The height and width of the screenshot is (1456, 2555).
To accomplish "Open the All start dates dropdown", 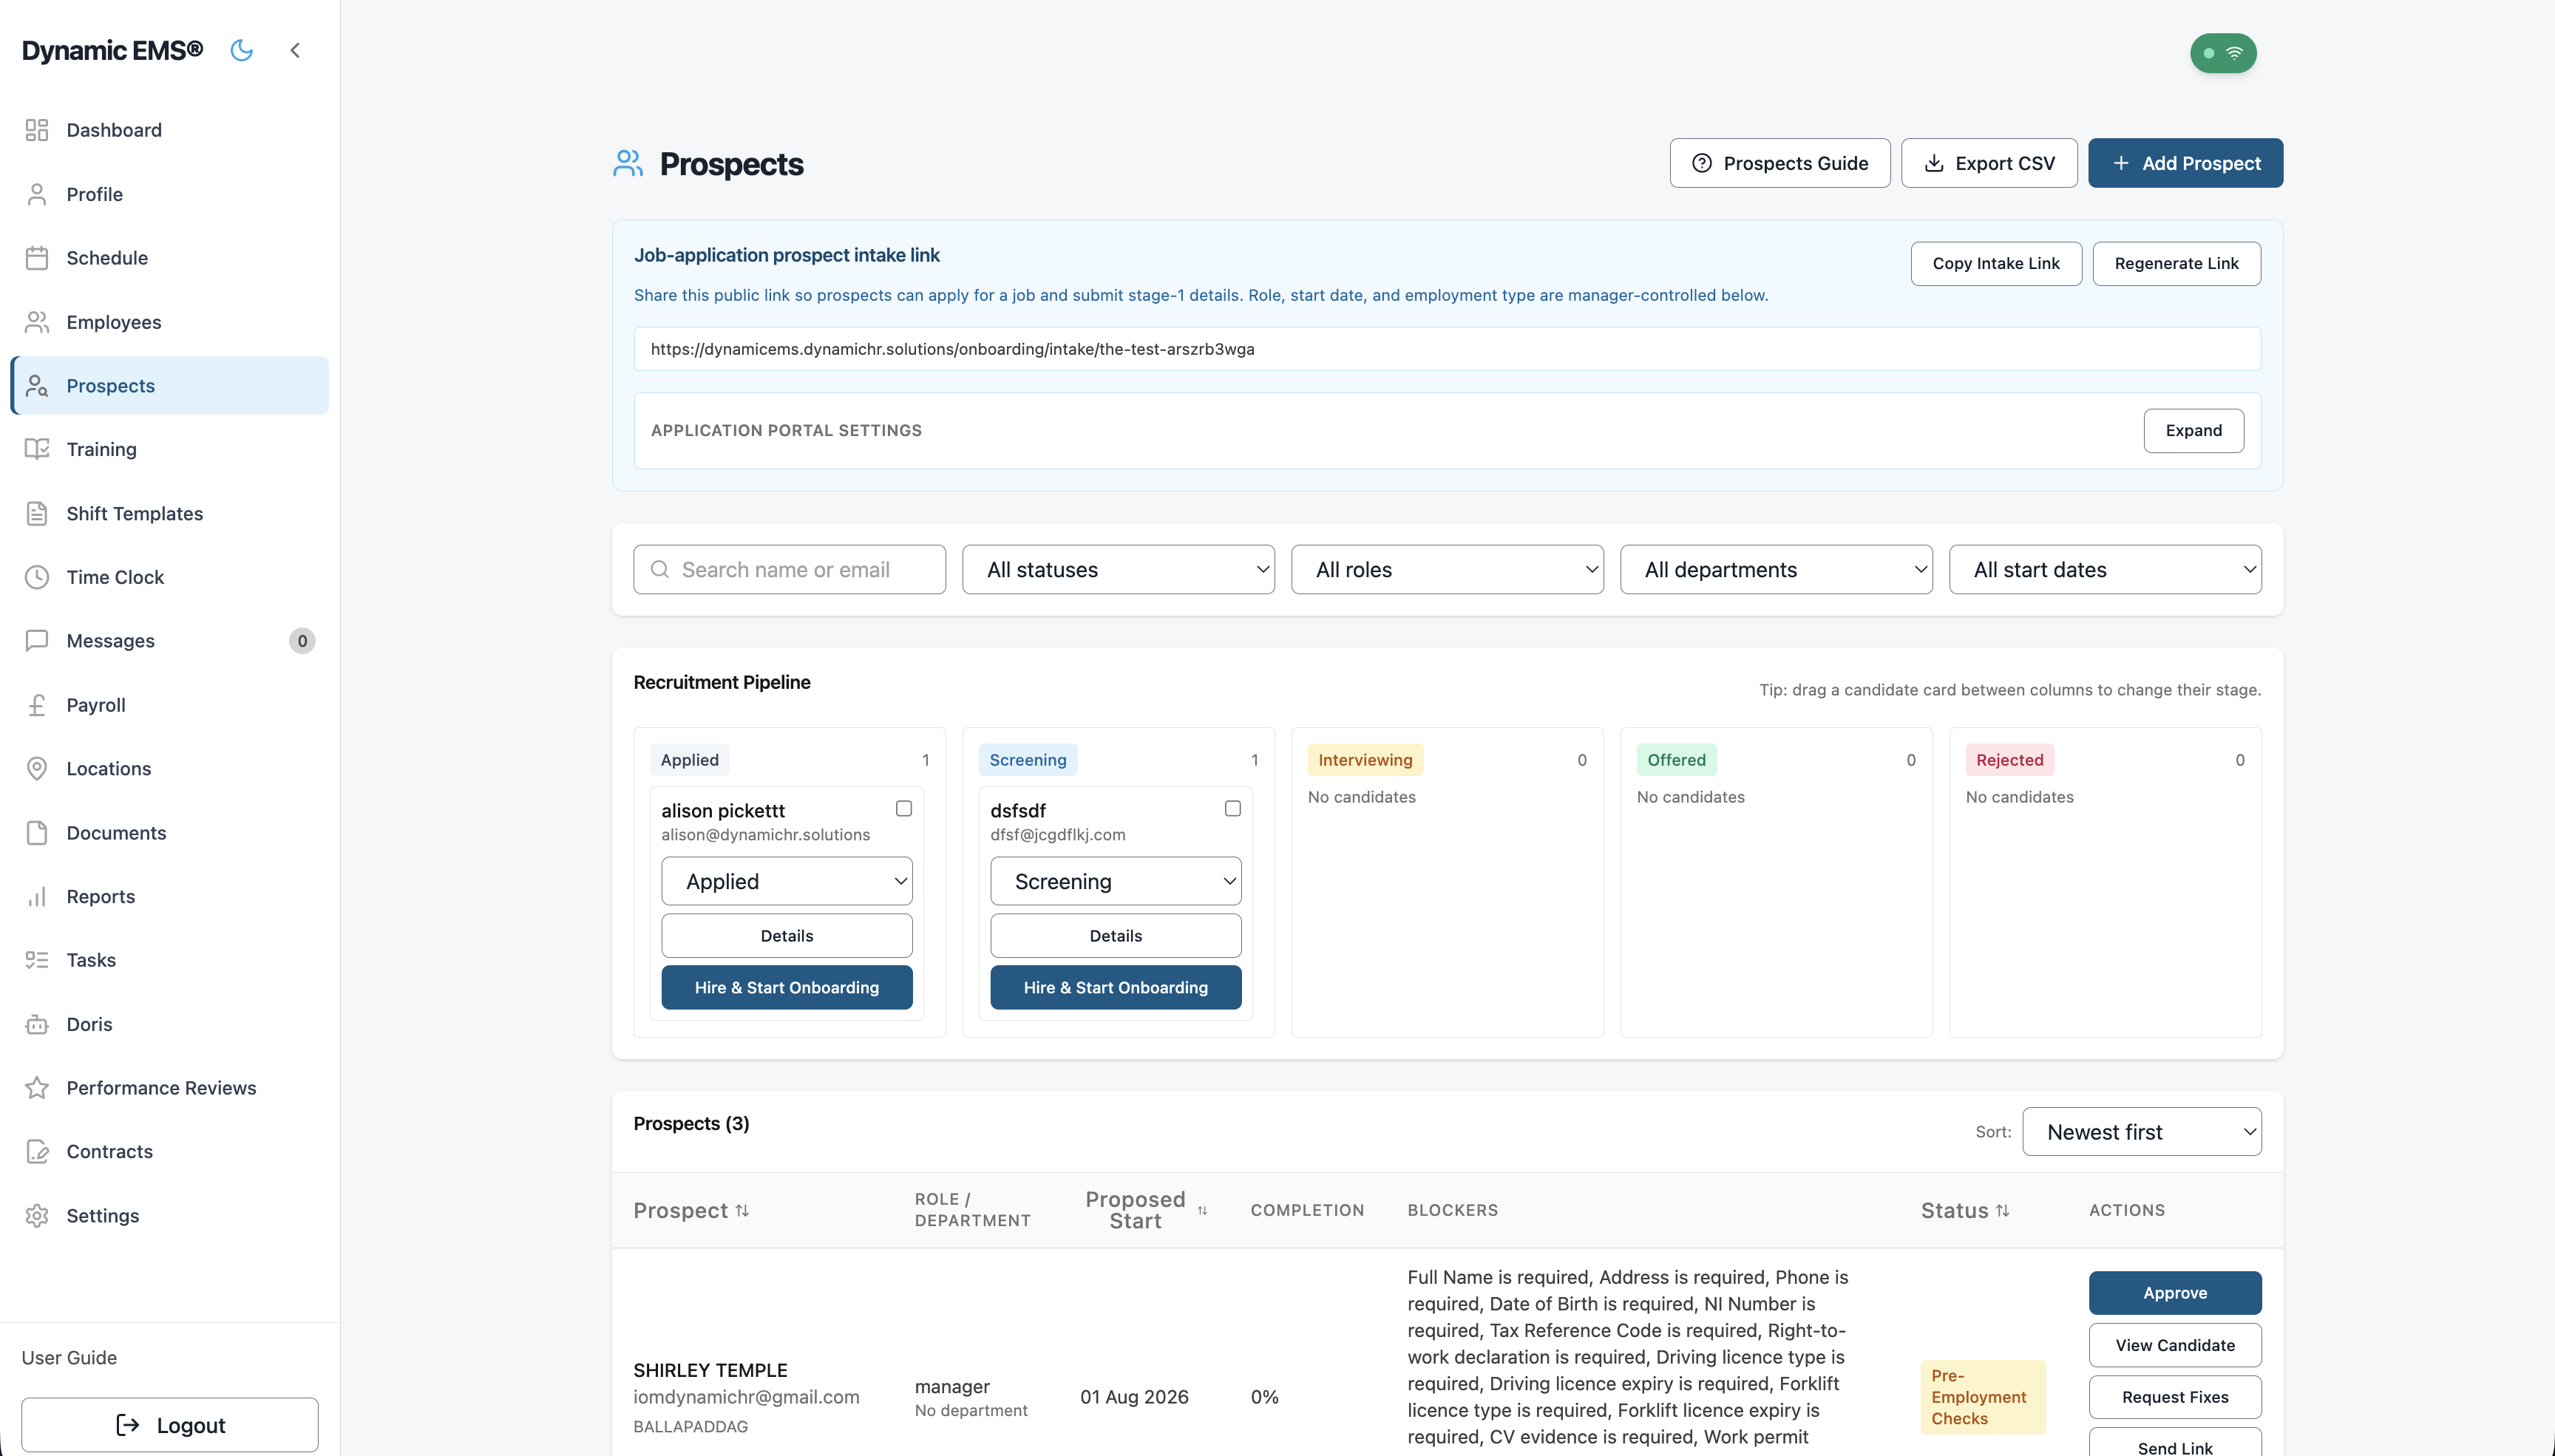I will [2105, 569].
